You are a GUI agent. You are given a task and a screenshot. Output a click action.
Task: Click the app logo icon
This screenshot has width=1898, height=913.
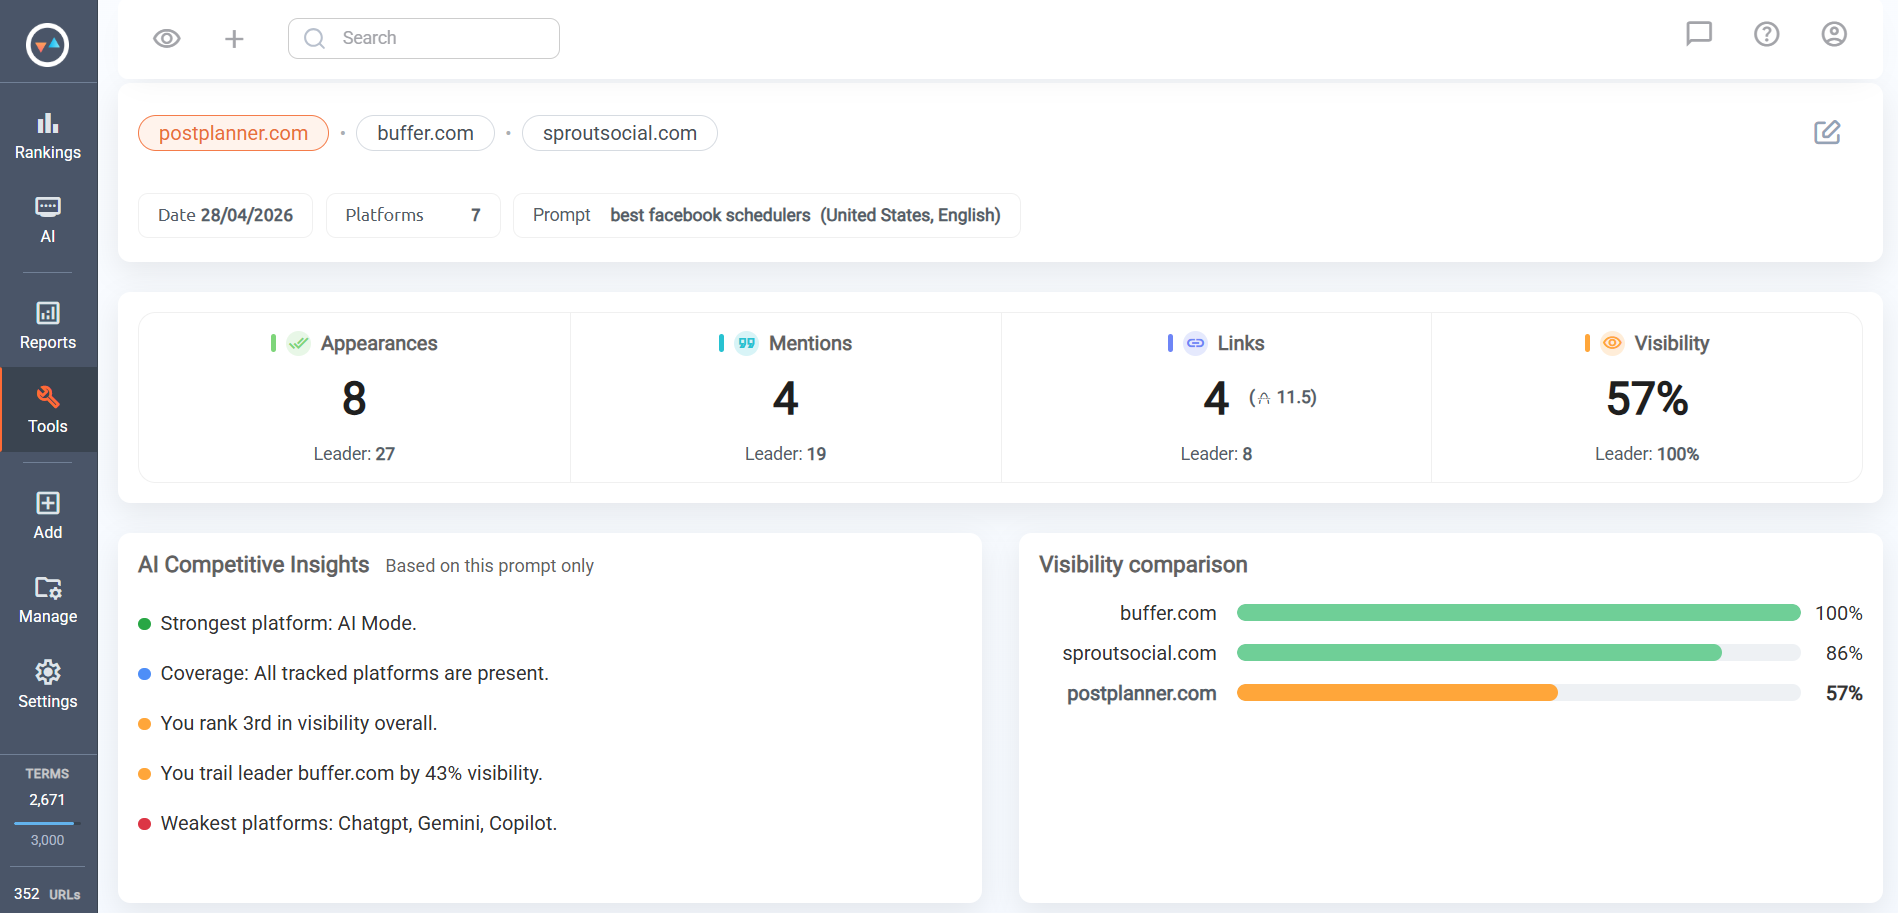[47, 45]
